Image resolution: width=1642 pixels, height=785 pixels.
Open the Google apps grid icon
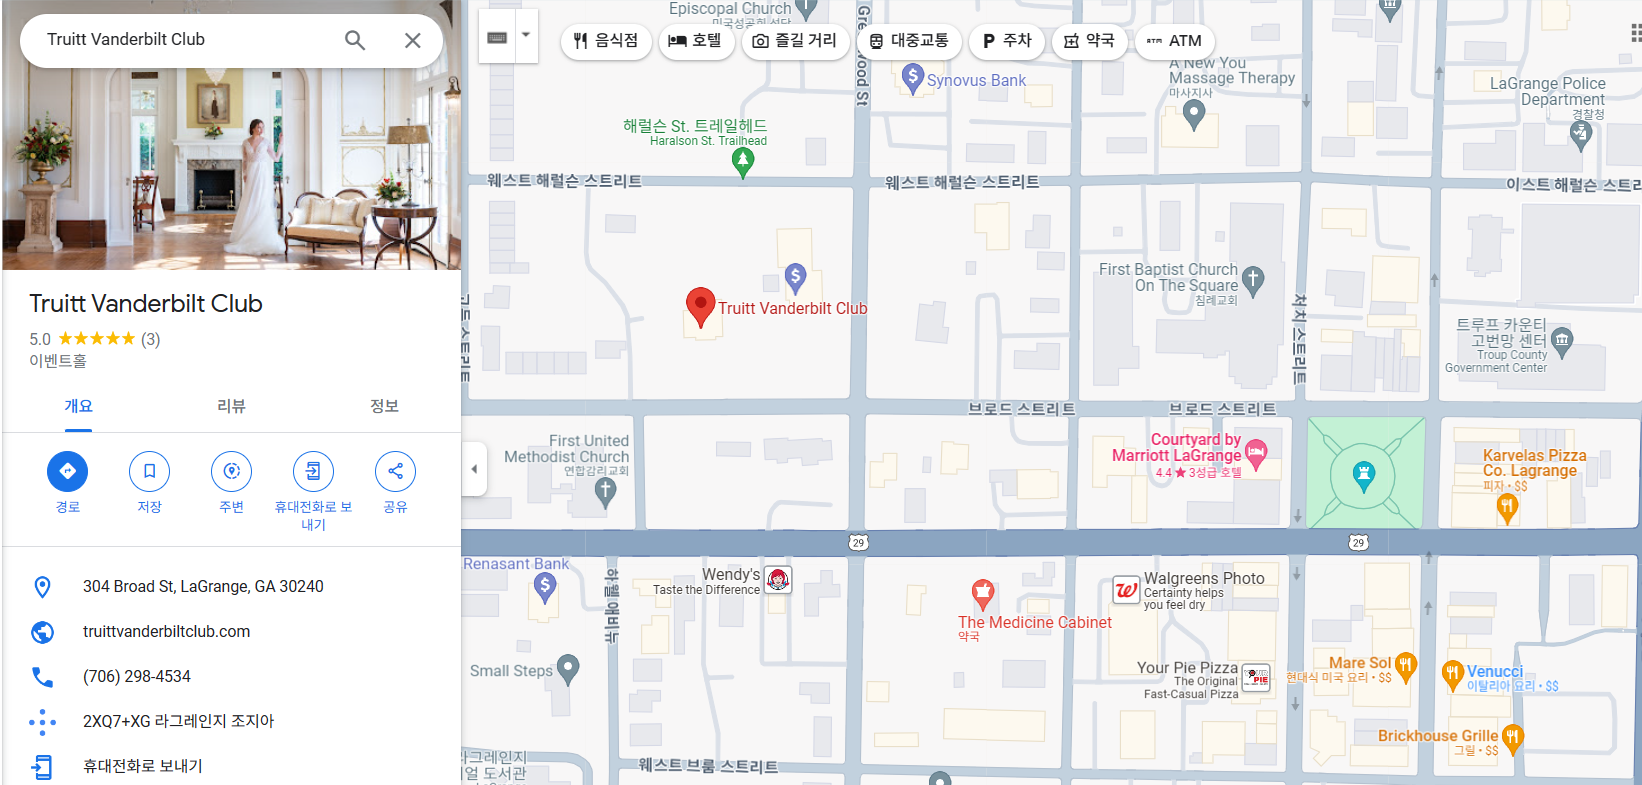point(1635,33)
